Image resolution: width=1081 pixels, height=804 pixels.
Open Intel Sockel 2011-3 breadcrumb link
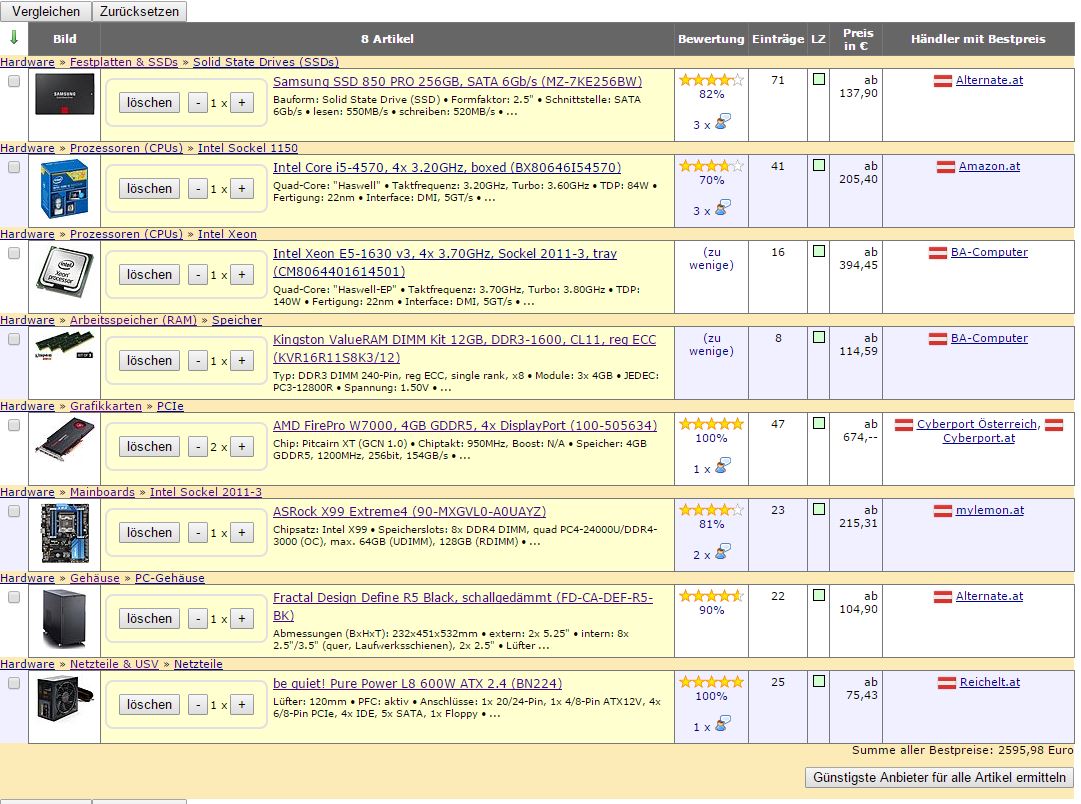coord(205,492)
